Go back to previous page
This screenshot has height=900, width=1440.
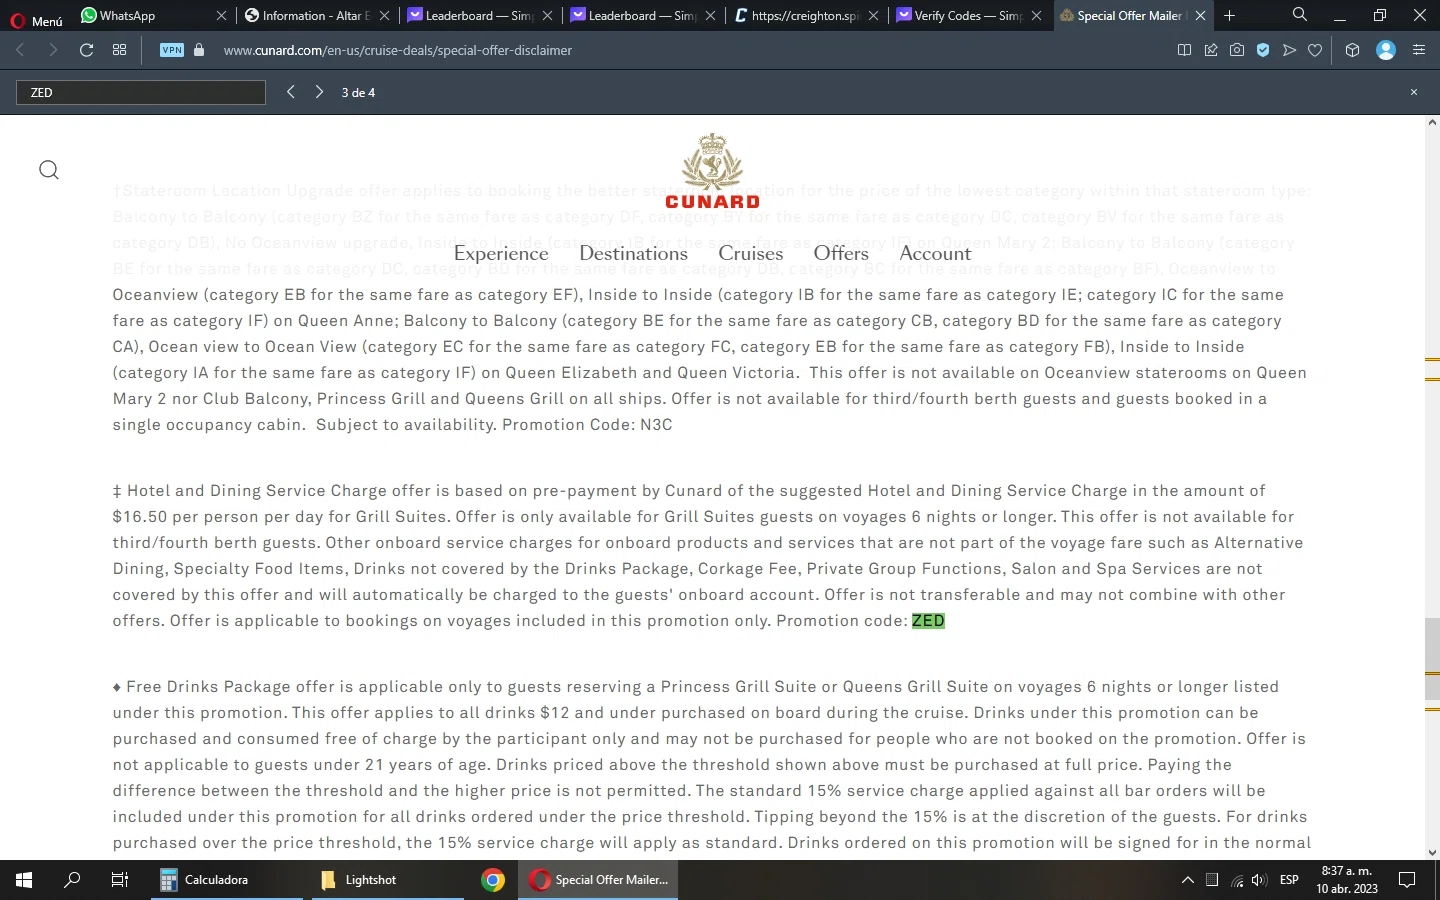20,50
